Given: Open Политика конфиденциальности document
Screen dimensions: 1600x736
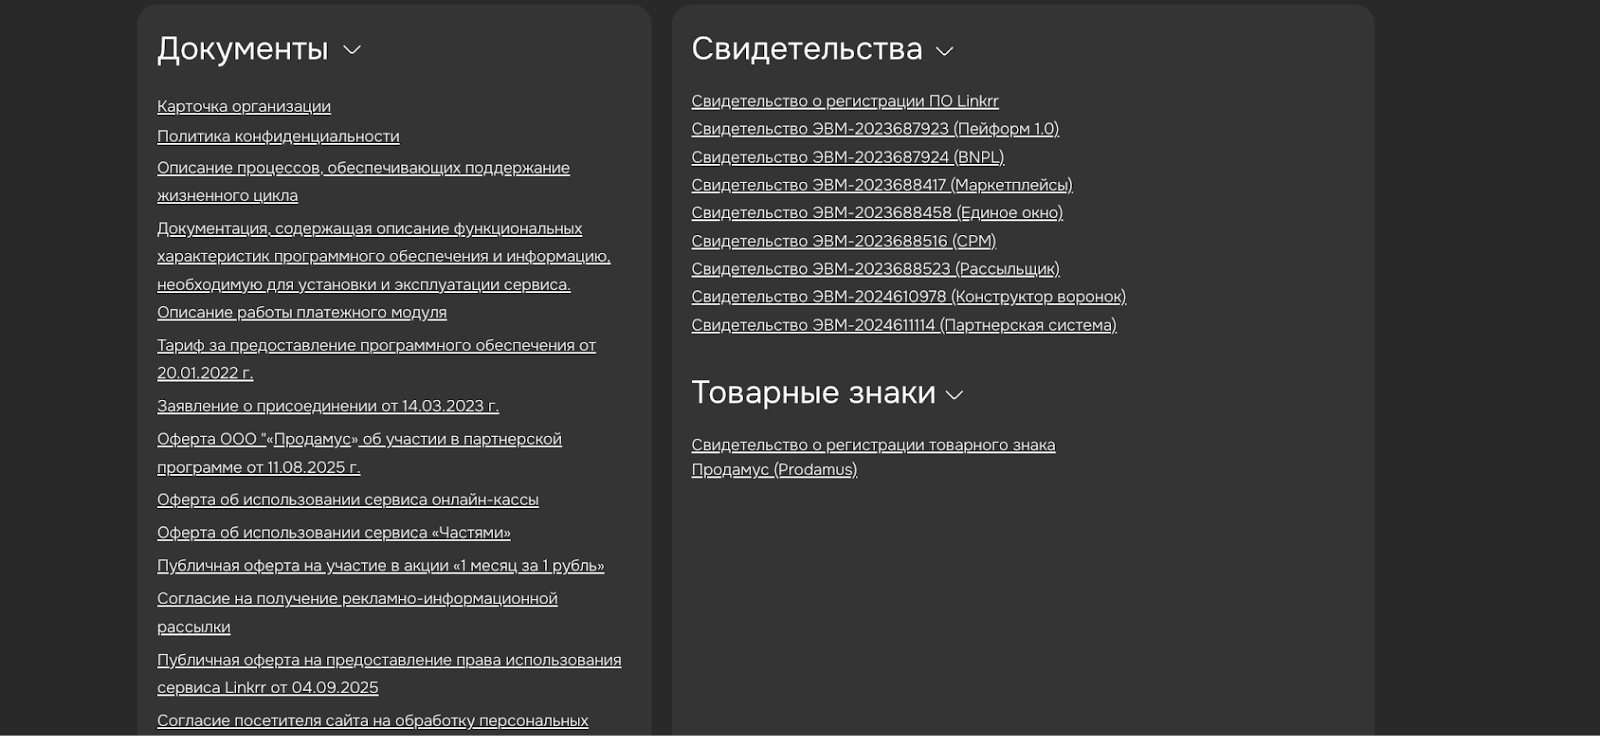Looking at the screenshot, I should pos(278,136).
